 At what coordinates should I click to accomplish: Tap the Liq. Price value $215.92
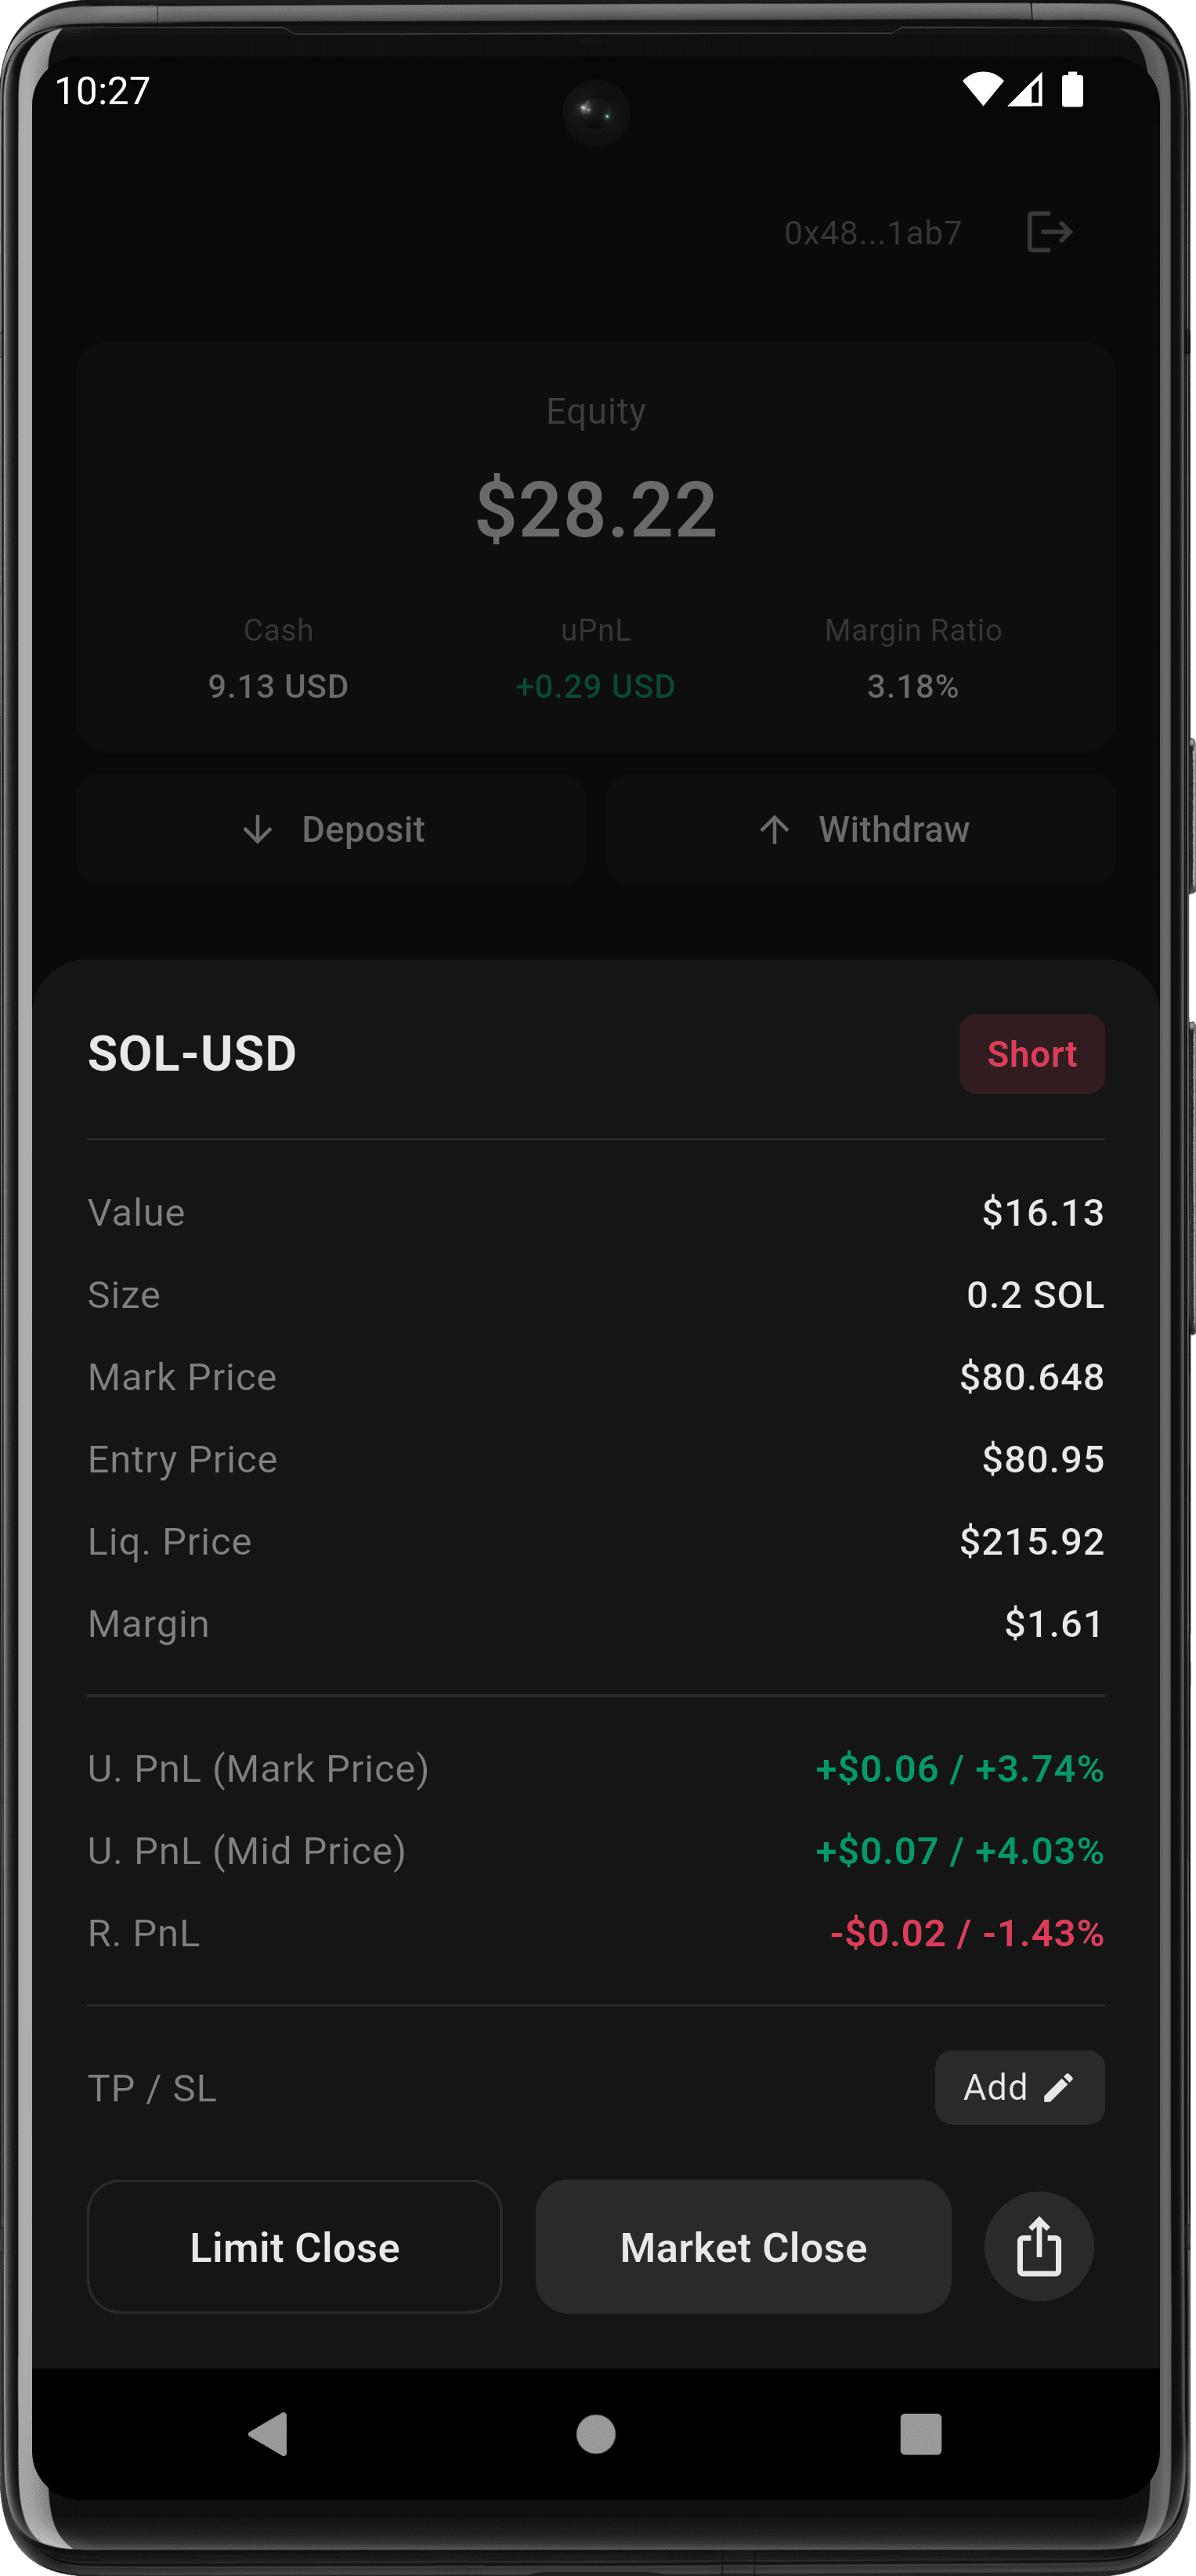[x=1031, y=1541]
